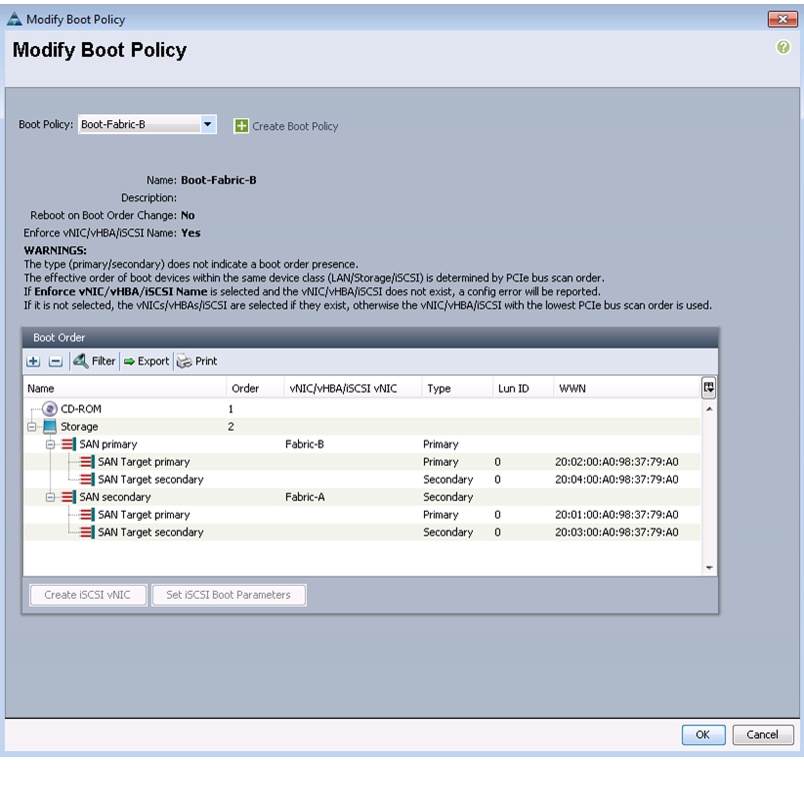Click WWN 20:03:00:A0:98:37:79:A0
804x797 pixels.
616,532
